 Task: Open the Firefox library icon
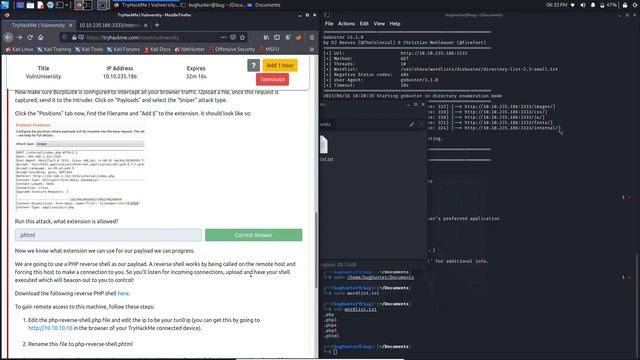pyautogui.click(x=266, y=37)
